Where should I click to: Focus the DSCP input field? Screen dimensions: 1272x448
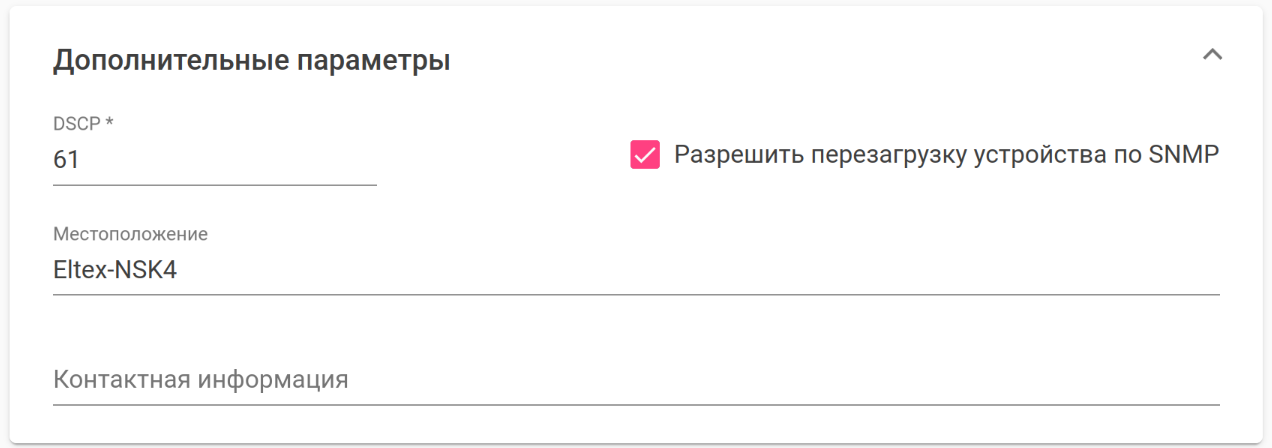[214, 160]
